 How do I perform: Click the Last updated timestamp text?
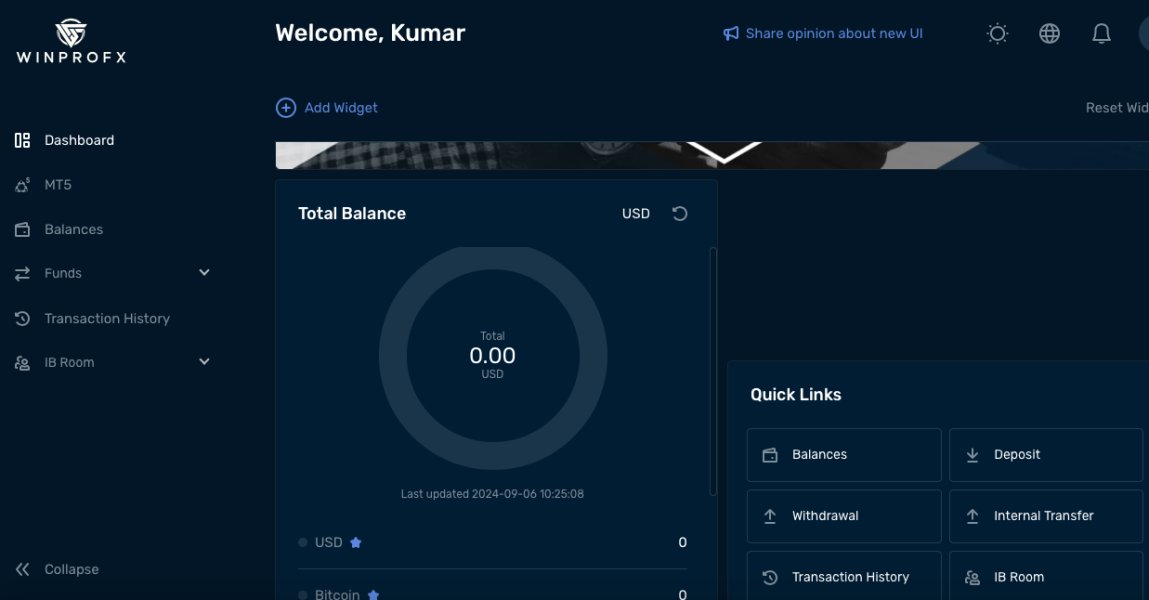pyautogui.click(x=492, y=495)
